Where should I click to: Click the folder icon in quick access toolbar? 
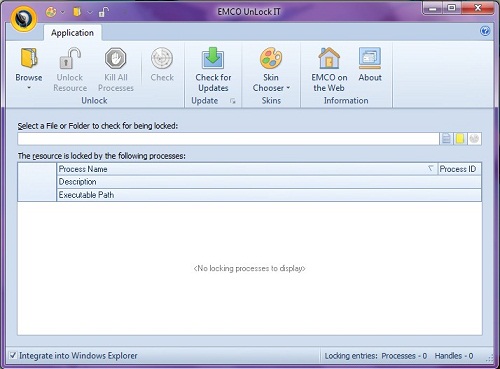(77, 12)
